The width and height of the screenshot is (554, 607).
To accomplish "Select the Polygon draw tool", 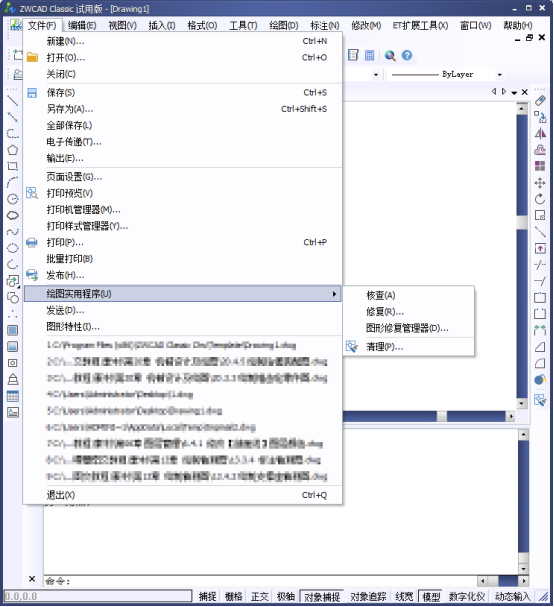I will click(x=13, y=150).
